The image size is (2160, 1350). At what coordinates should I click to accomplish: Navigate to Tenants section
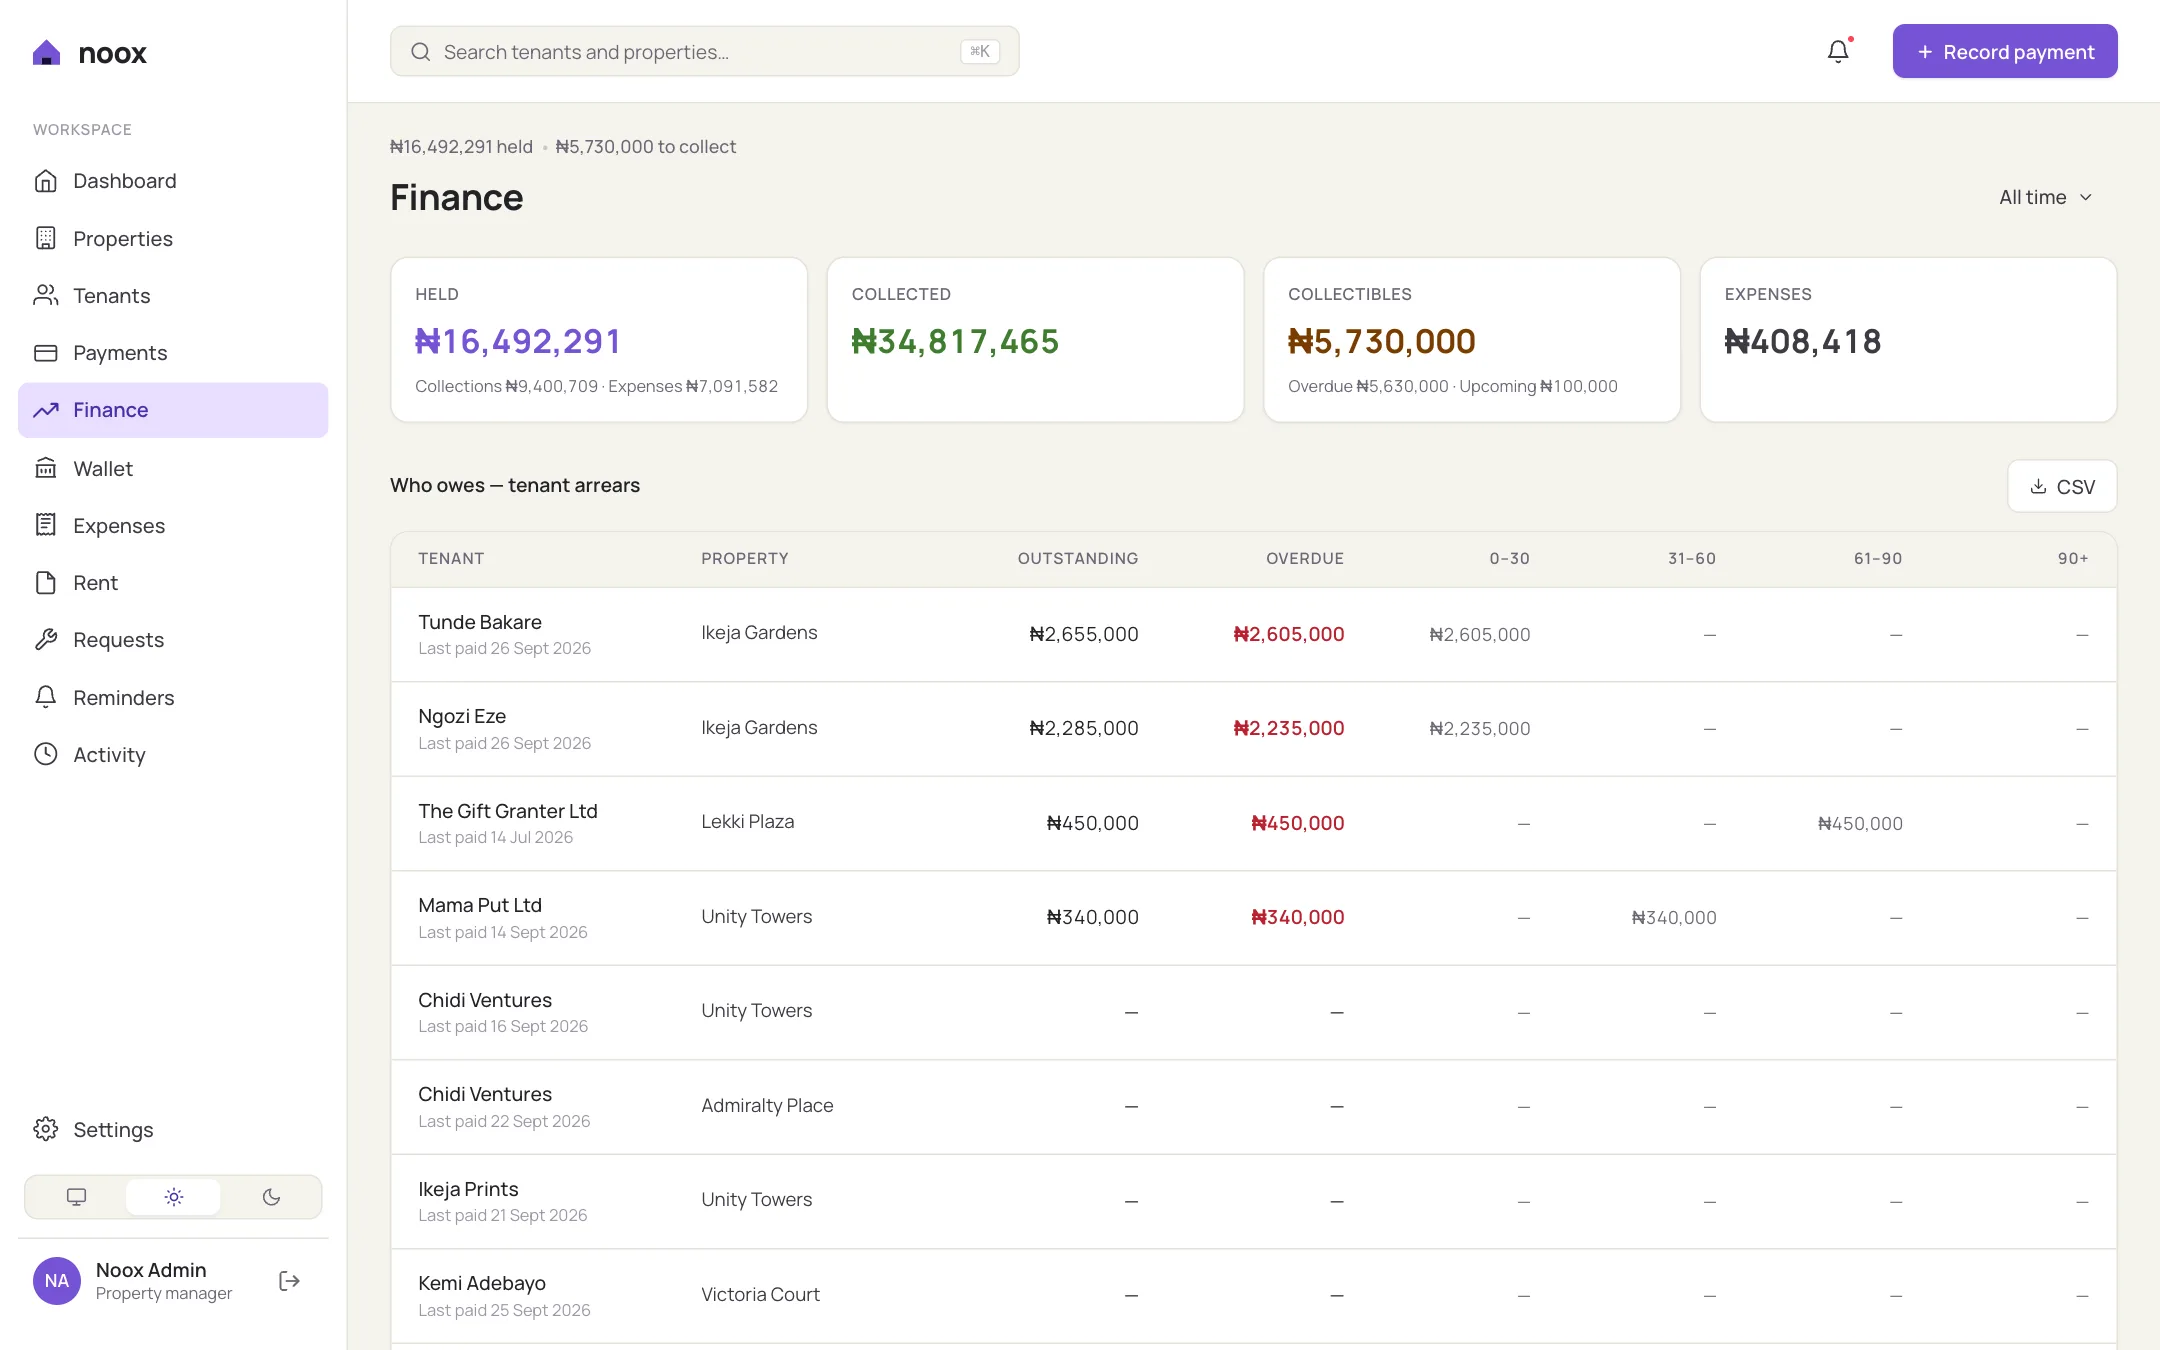coord(173,295)
